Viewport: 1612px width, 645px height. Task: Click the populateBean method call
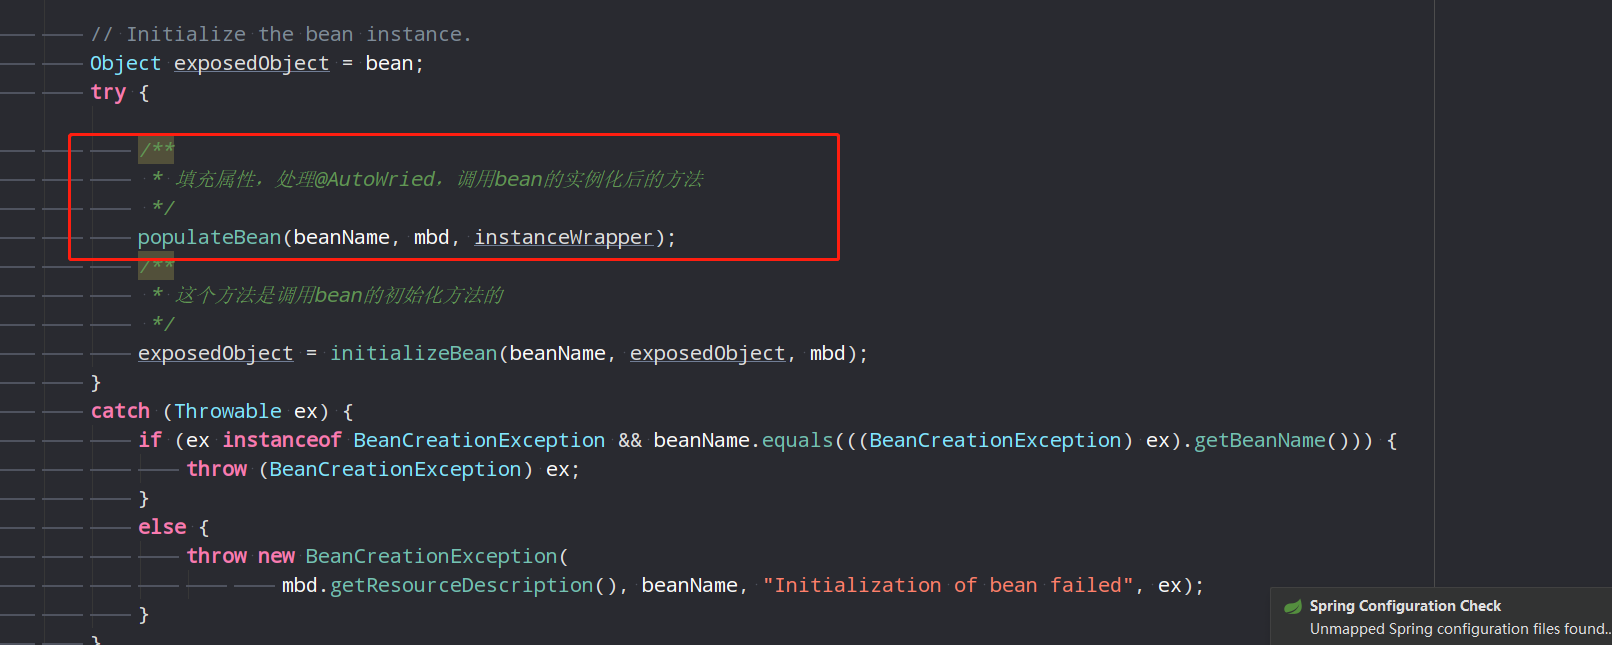tap(210, 237)
